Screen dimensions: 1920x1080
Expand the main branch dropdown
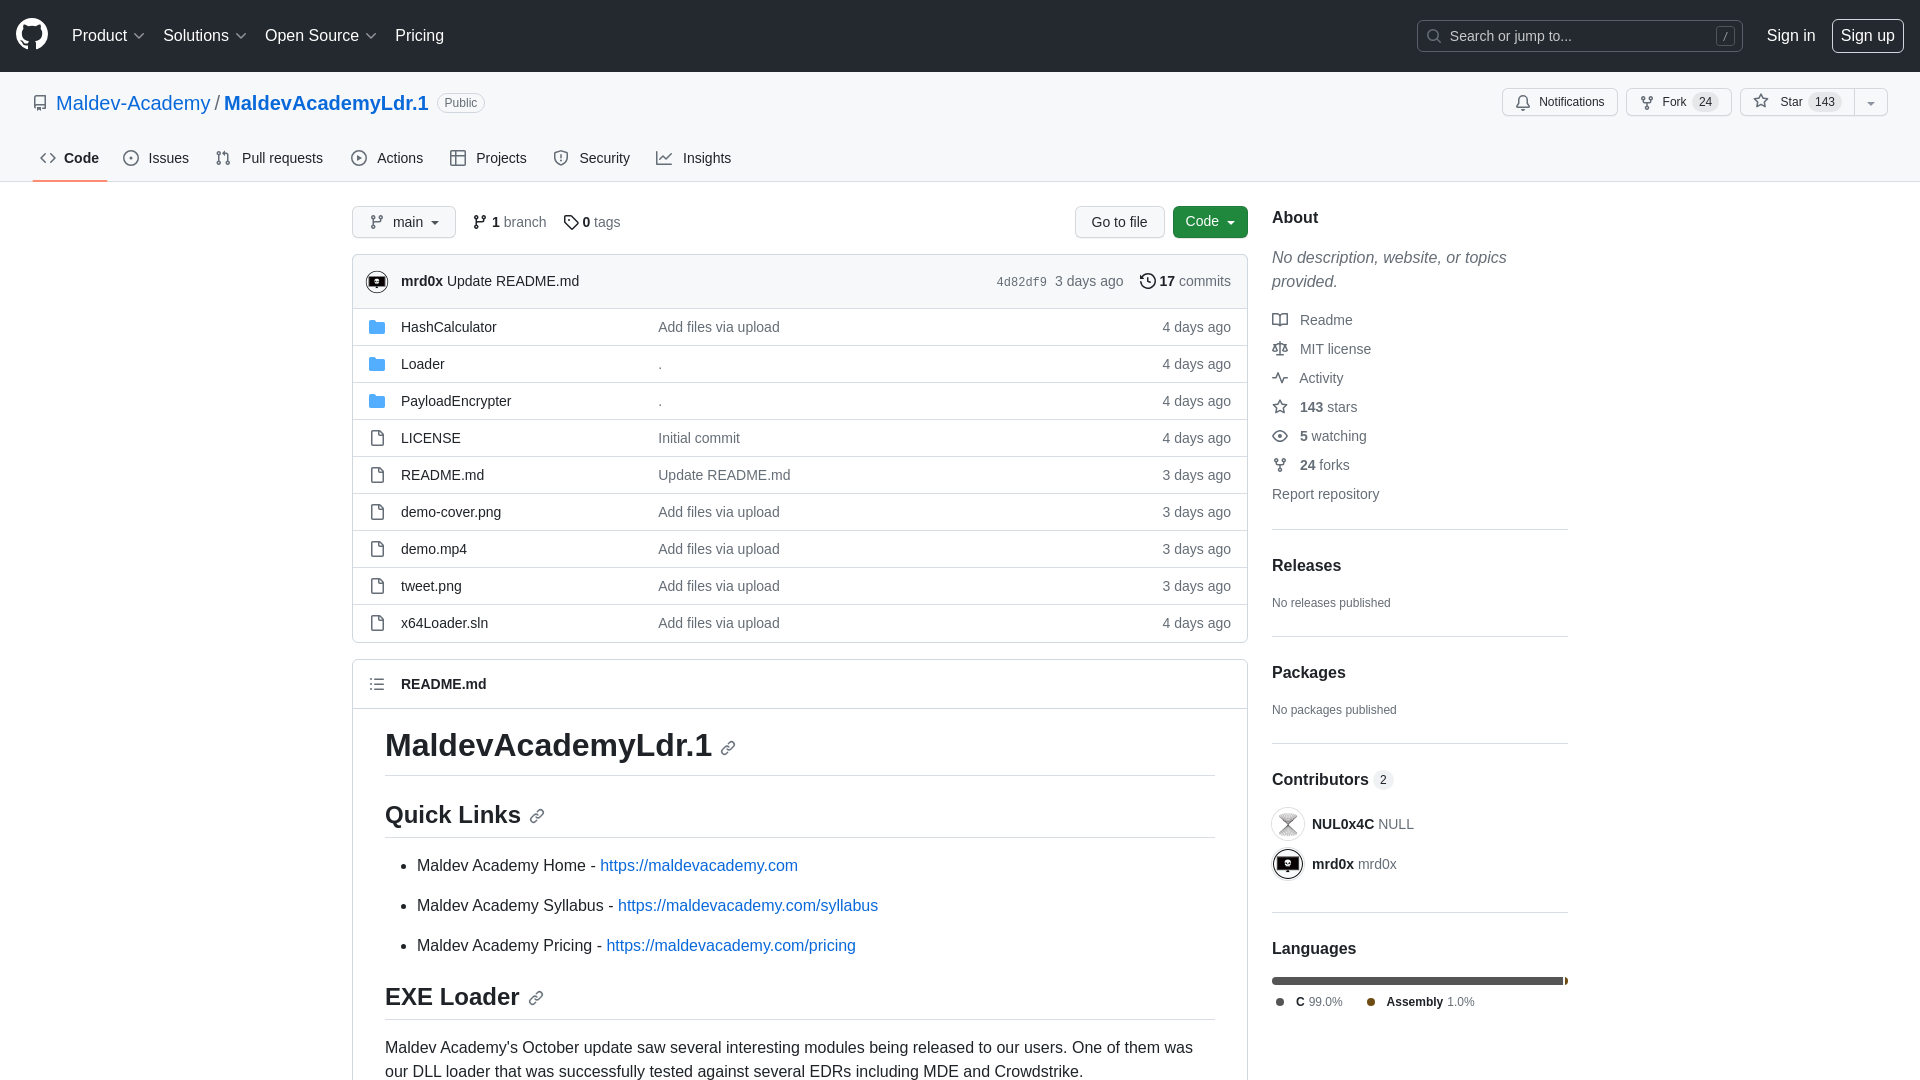pyautogui.click(x=404, y=222)
